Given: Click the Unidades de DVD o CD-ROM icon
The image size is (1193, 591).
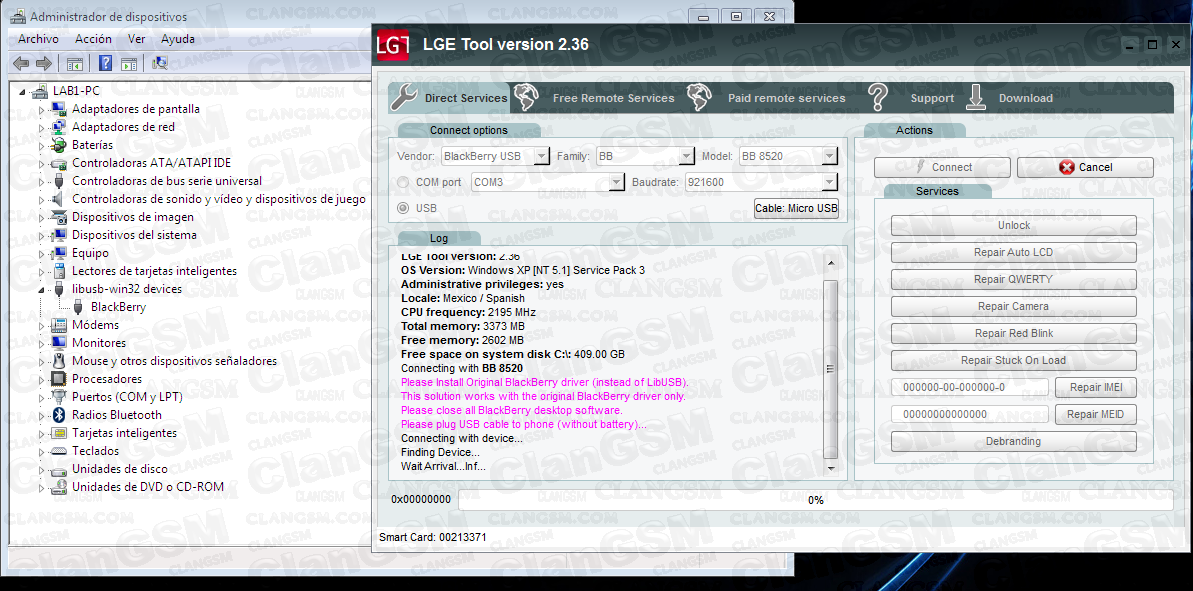Looking at the screenshot, I should tap(59, 487).
